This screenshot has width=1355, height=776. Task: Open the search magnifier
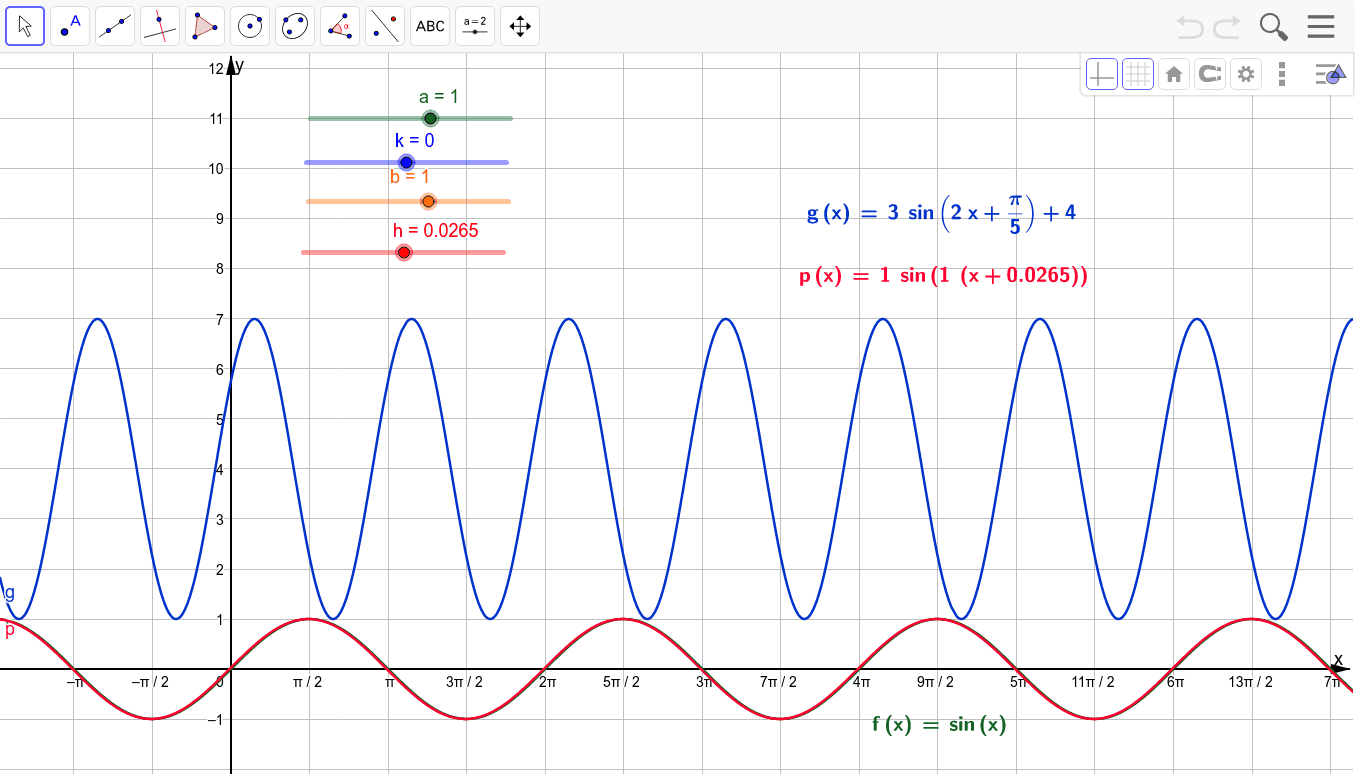[x=1273, y=26]
